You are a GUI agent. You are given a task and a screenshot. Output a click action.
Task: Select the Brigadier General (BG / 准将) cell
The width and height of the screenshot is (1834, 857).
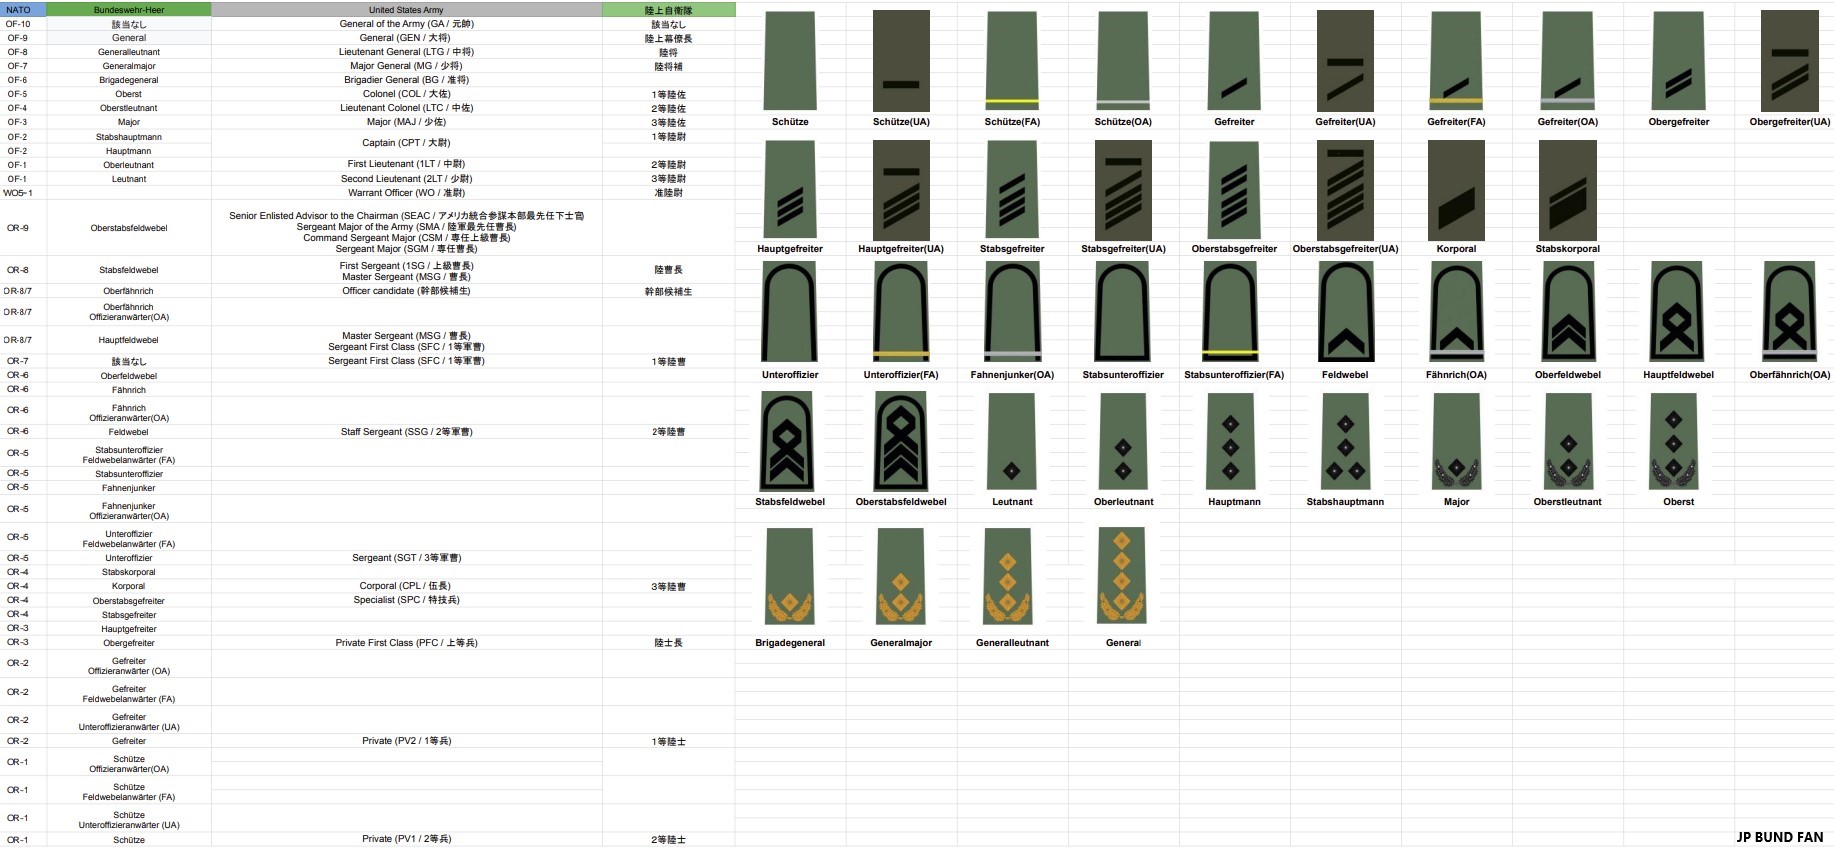pos(406,80)
